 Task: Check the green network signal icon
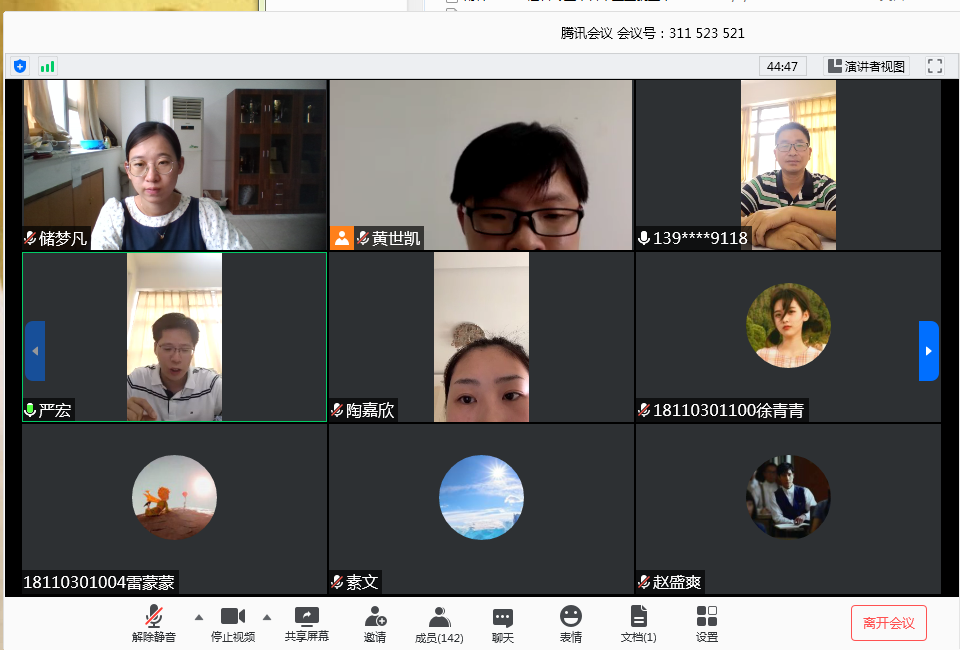pyautogui.click(x=47, y=66)
